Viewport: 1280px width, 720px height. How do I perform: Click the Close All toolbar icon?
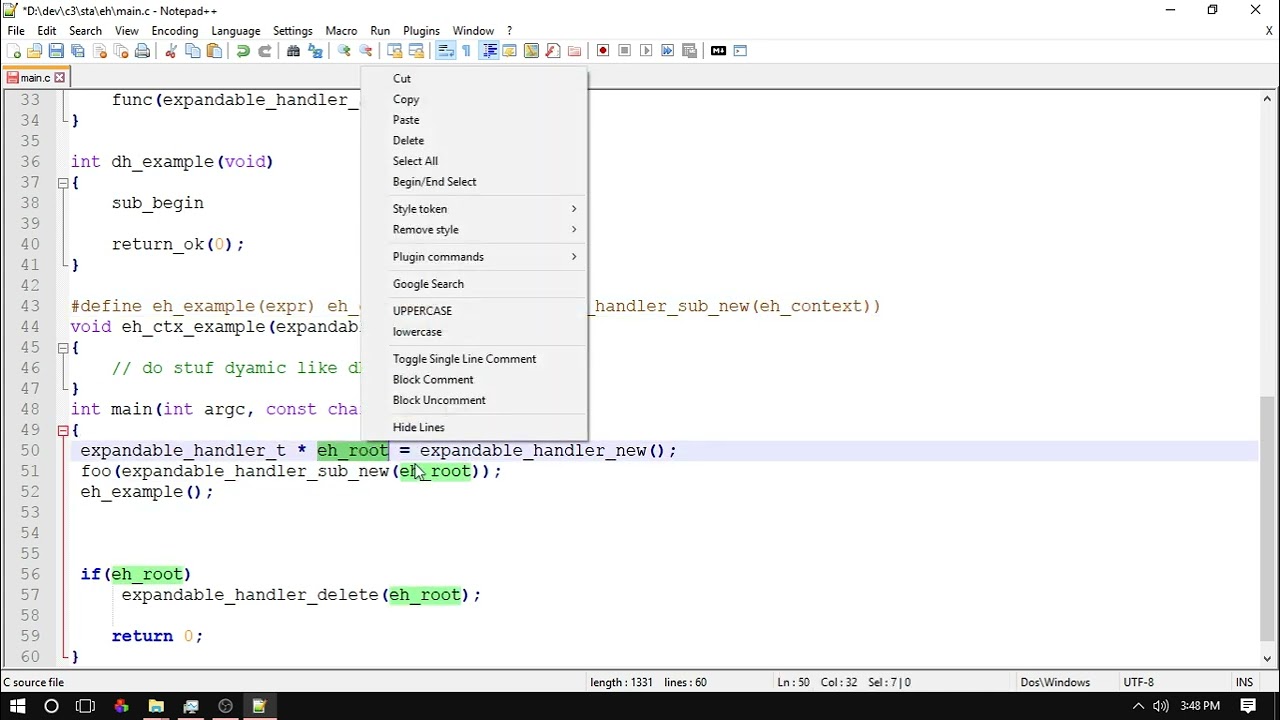tap(120, 51)
